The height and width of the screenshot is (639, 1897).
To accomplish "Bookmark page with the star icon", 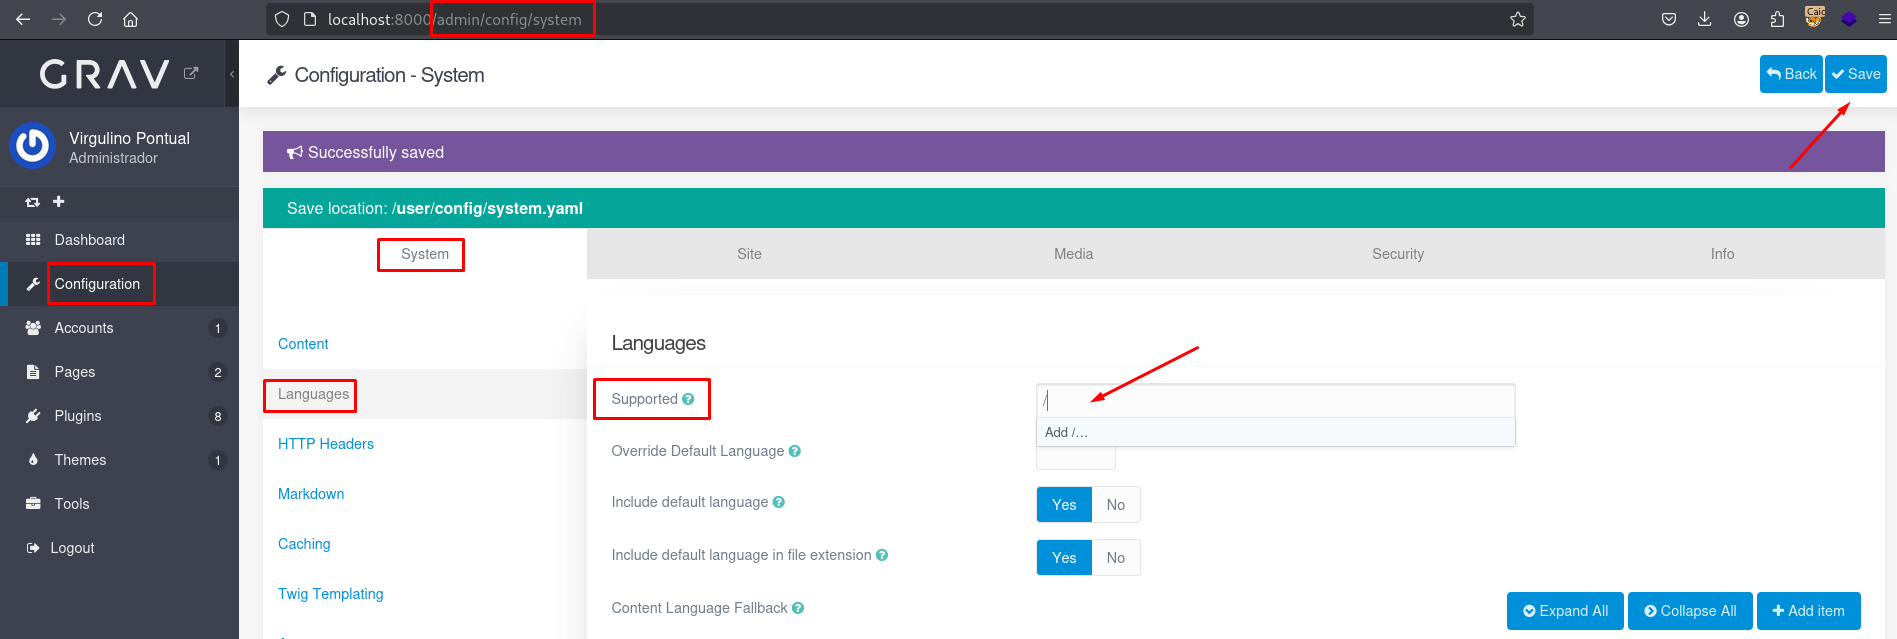I will [1517, 19].
